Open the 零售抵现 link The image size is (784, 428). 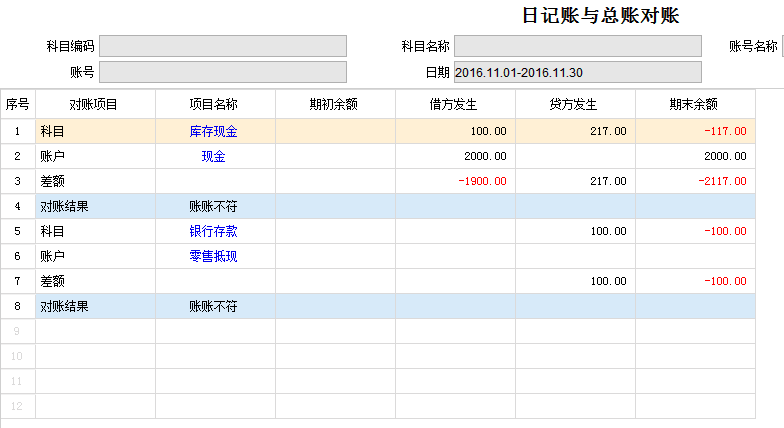213,256
